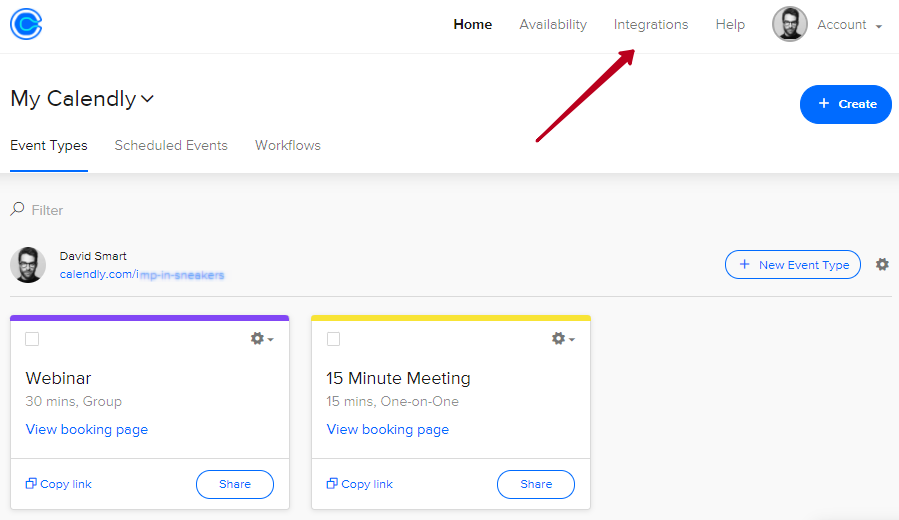Go to the Availability page

[x=553, y=25]
